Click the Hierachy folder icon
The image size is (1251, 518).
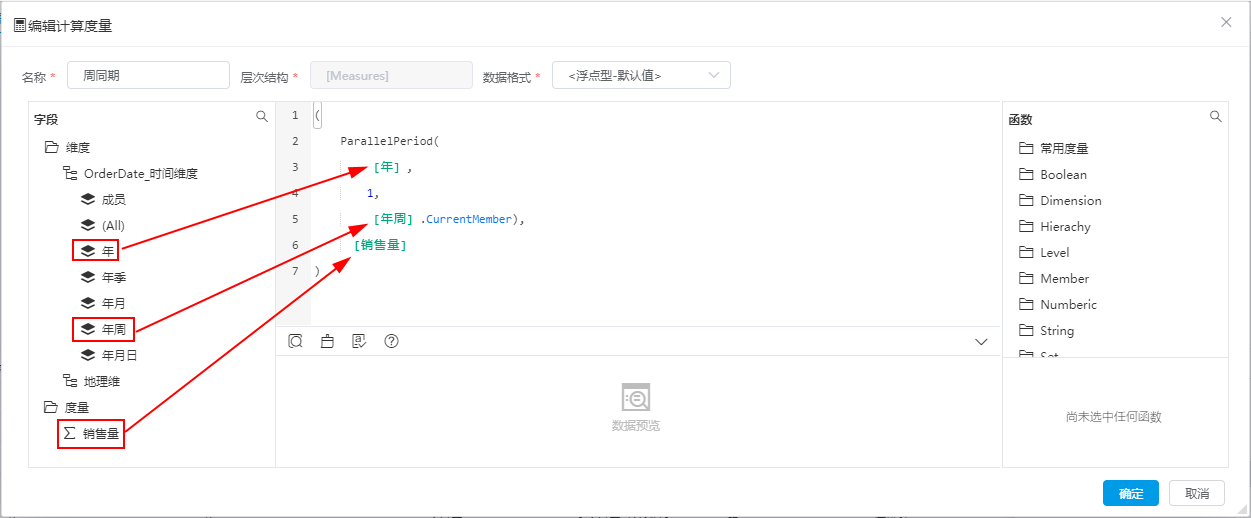click(1025, 226)
